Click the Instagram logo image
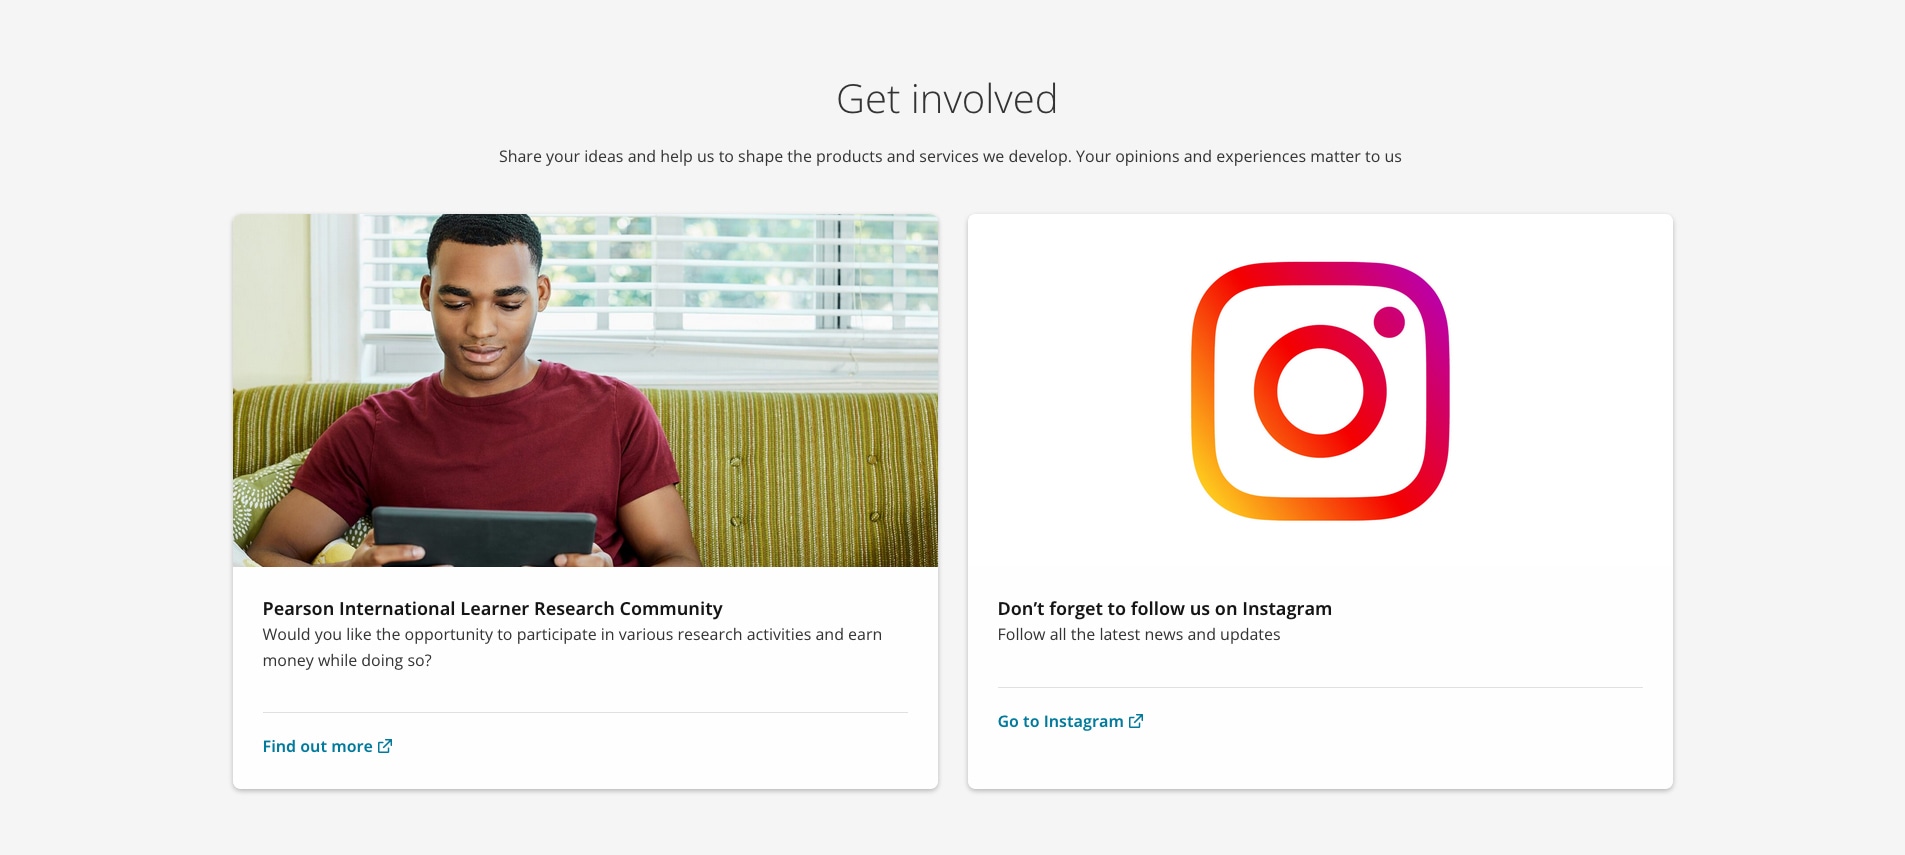1905x855 pixels. coord(1320,391)
